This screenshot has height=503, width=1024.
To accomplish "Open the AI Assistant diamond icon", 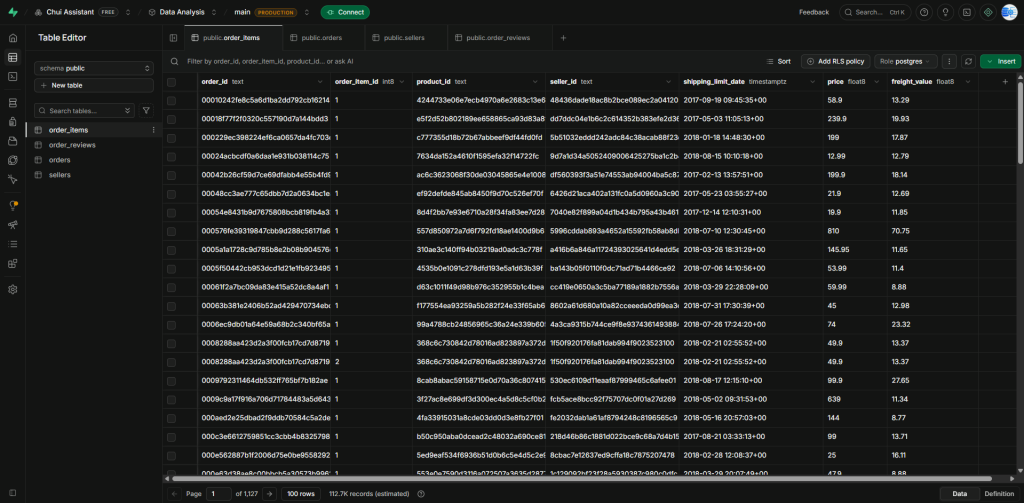I will (988, 12).
